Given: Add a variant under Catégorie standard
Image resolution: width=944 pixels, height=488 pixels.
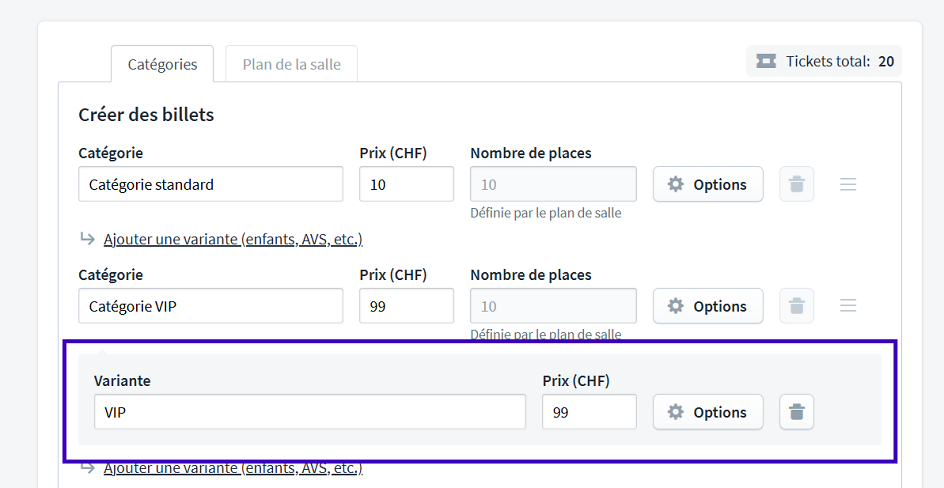Looking at the screenshot, I should [x=232, y=239].
